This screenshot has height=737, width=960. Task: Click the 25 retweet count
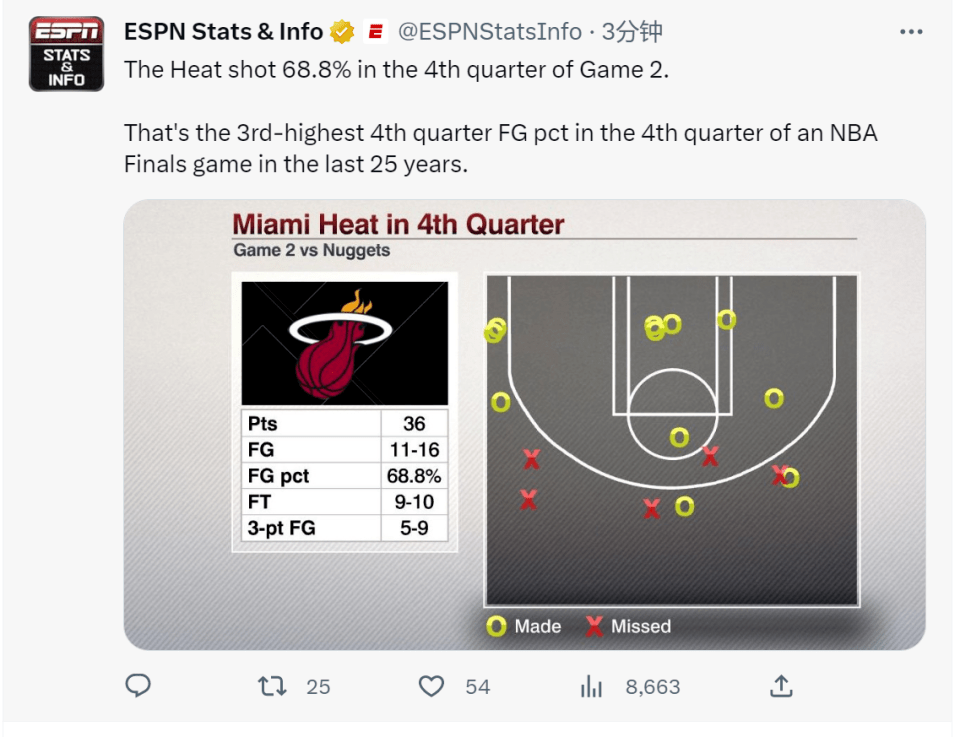318,687
